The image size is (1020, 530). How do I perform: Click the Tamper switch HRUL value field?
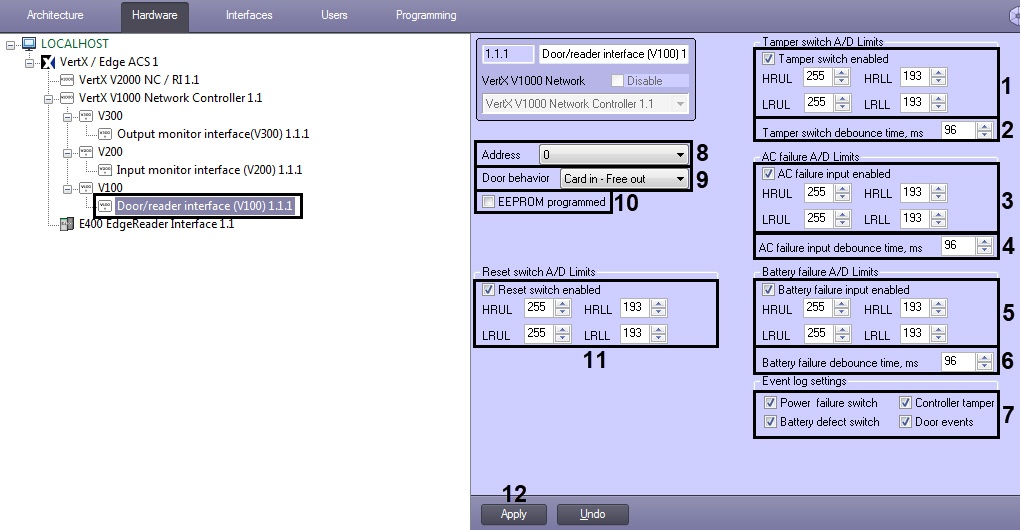818,77
